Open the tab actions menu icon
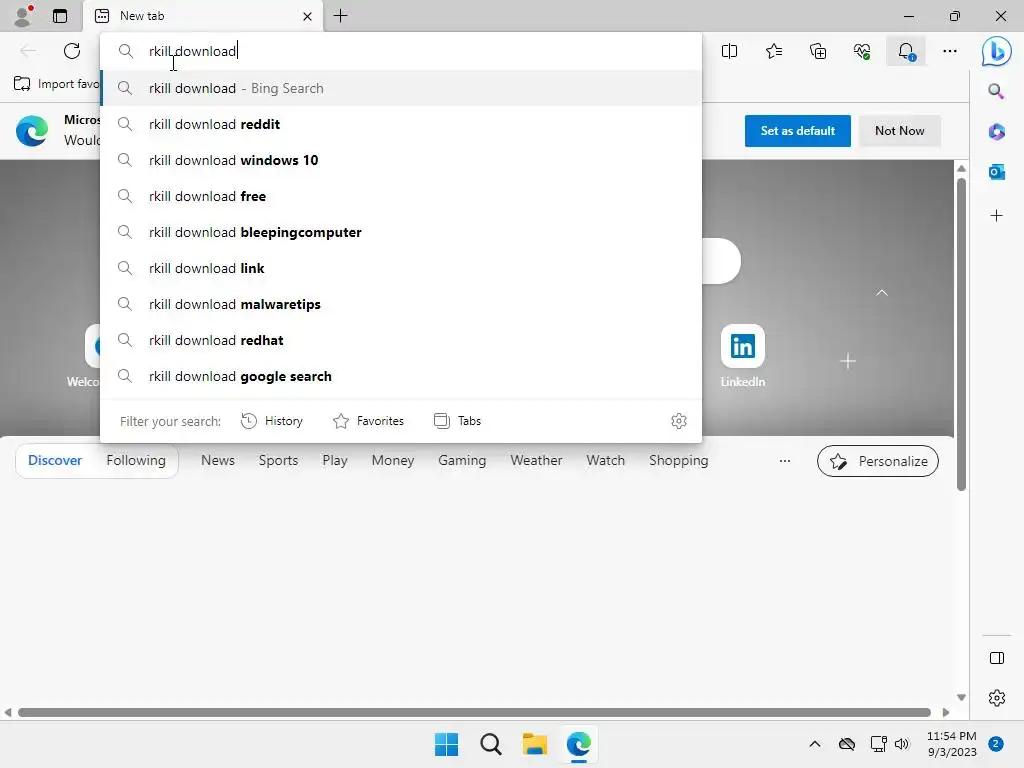The image size is (1024, 768). tap(60, 16)
